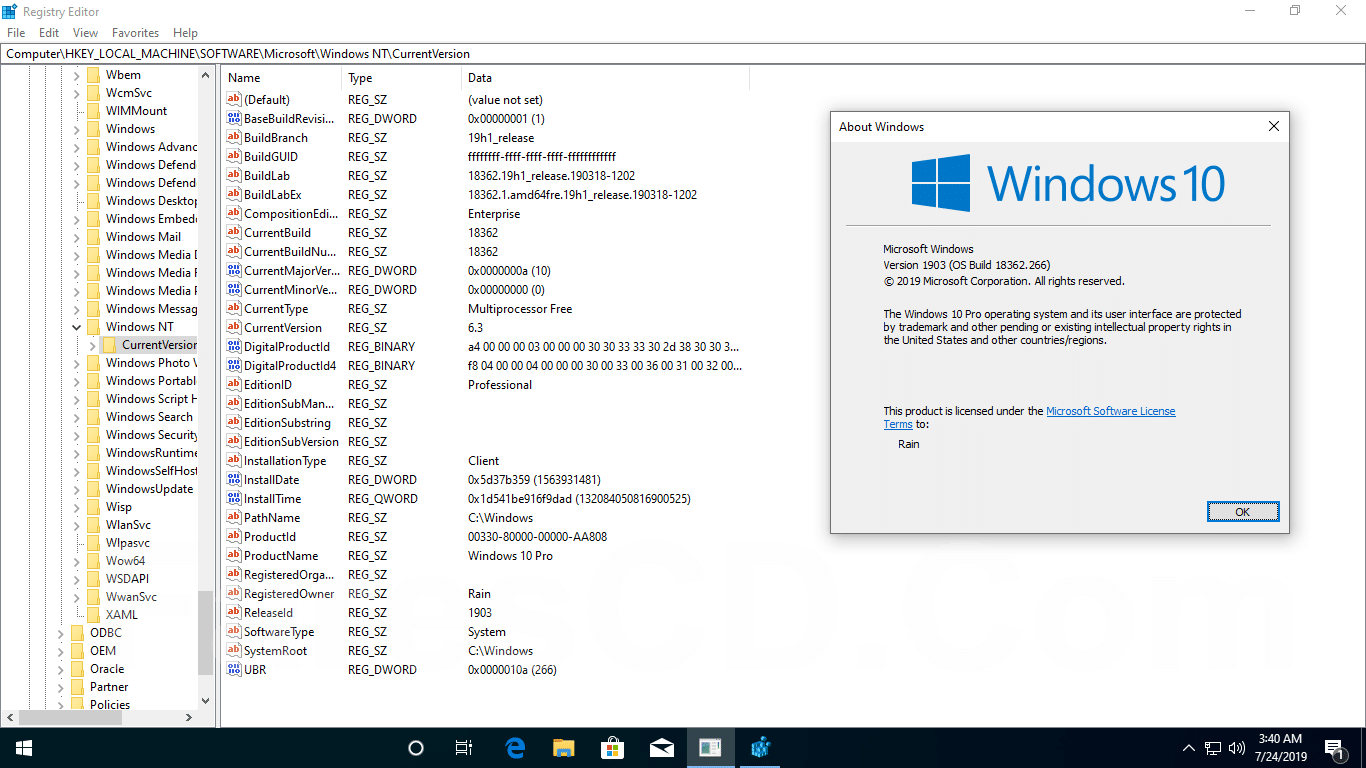Click the XAML folder icon

coord(94,615)
